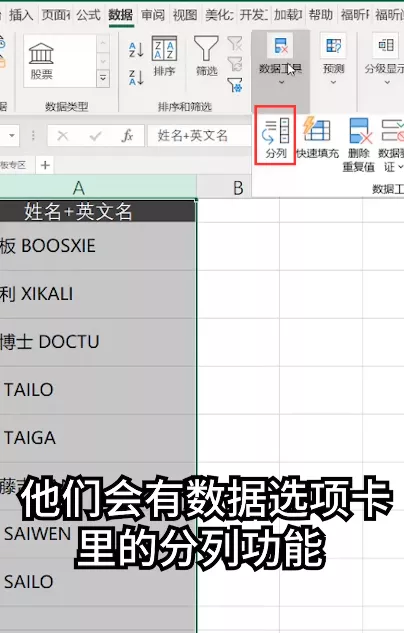Open the 公式 ribbon tab
Screen dimensions: 404x633
click(x=88, y=15)
